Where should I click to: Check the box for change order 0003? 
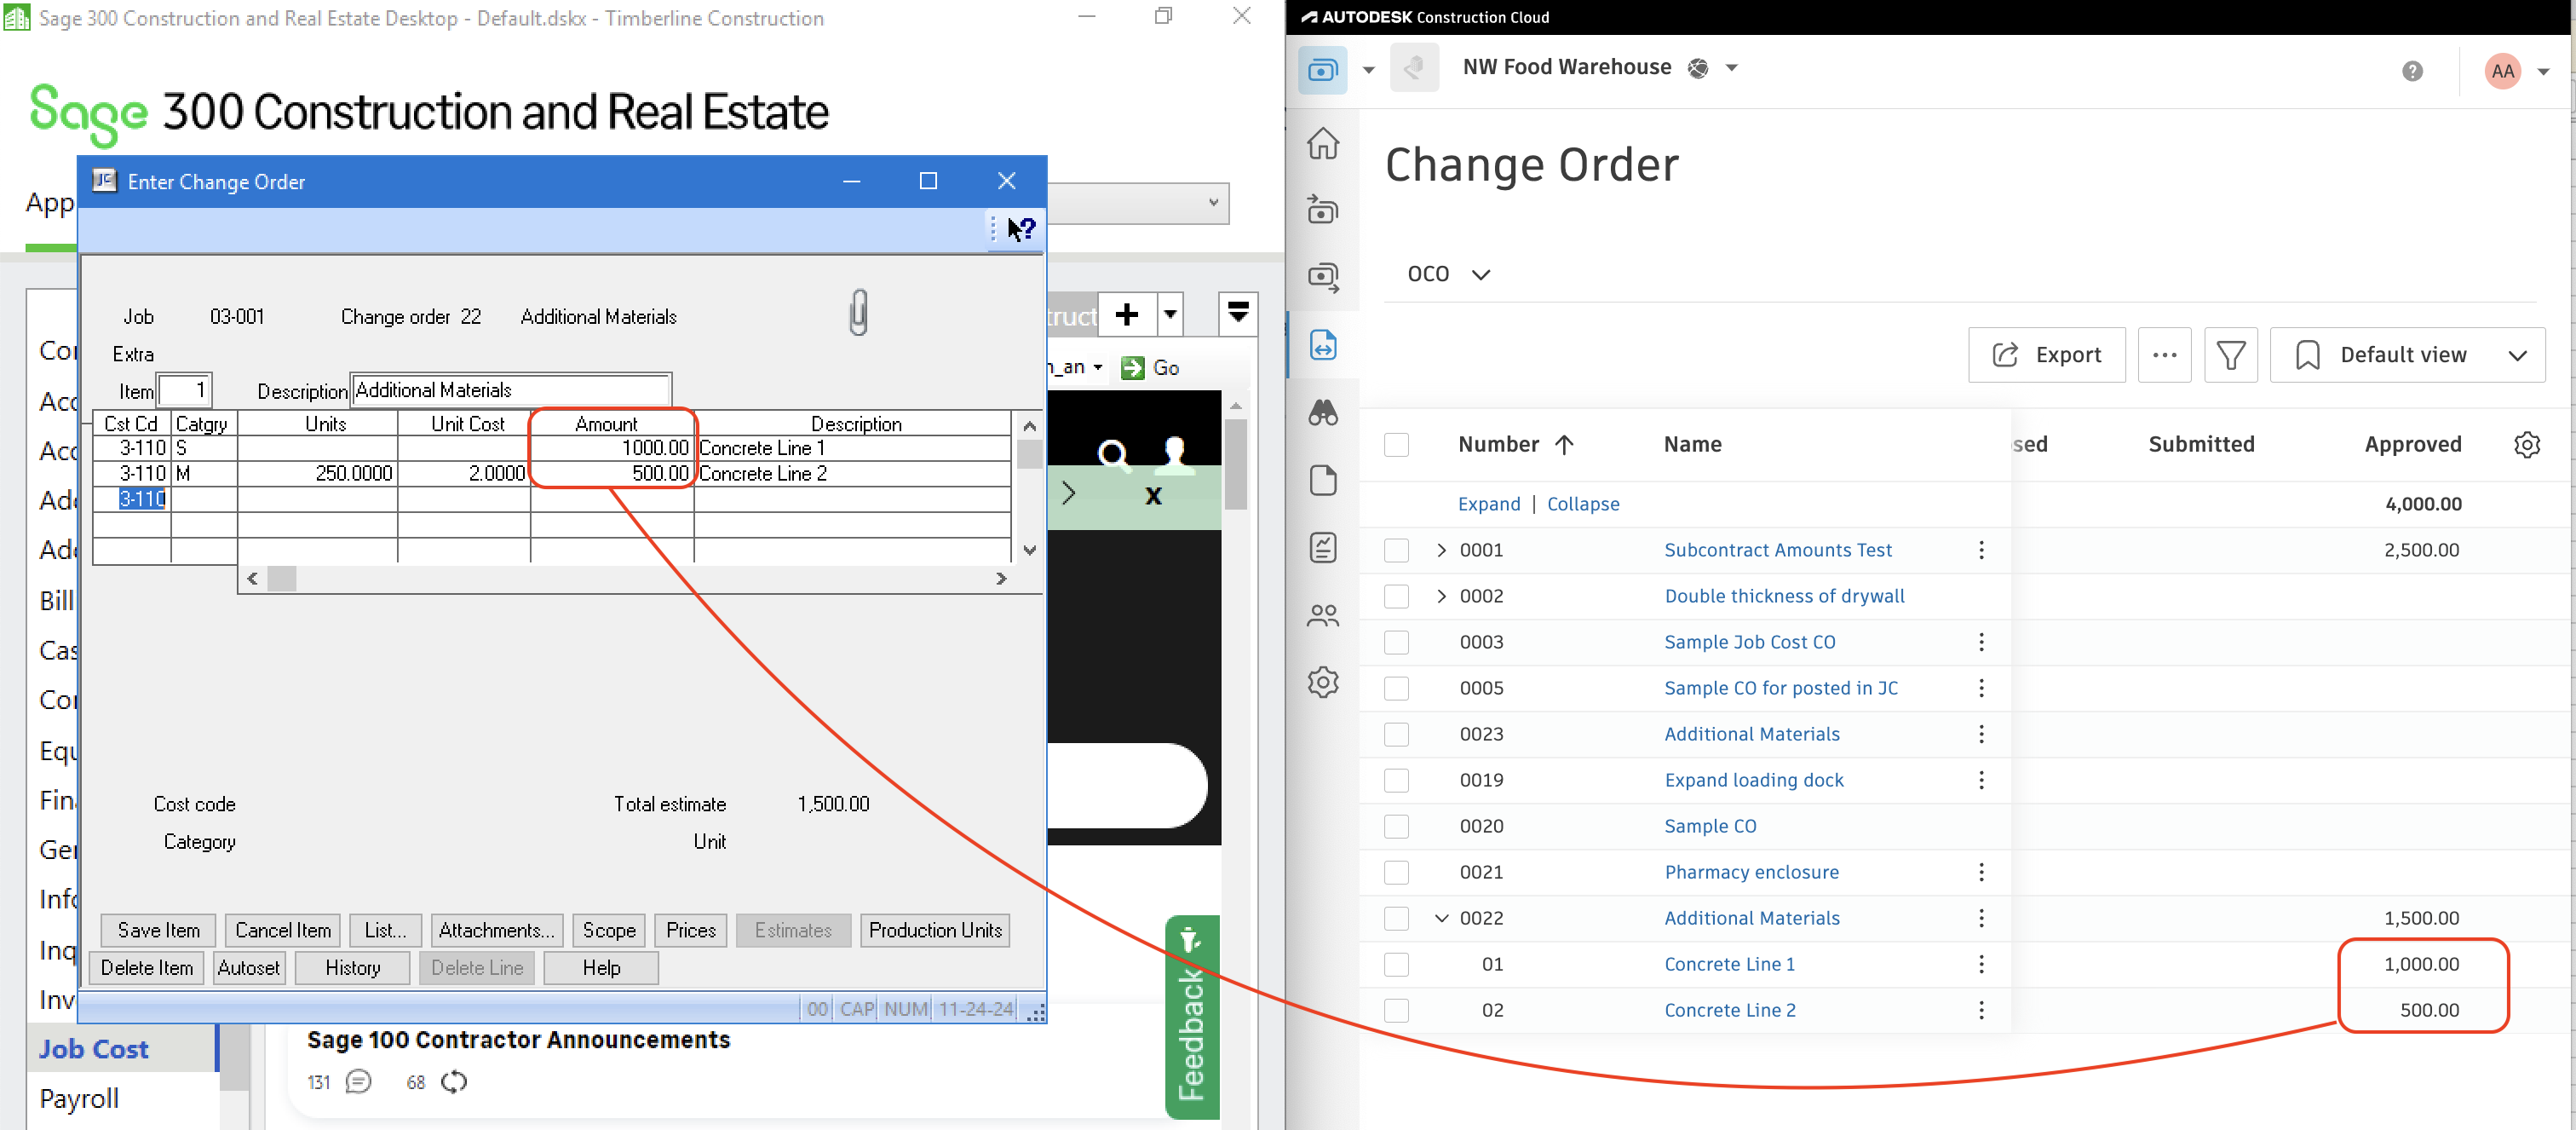(1396, 642)
